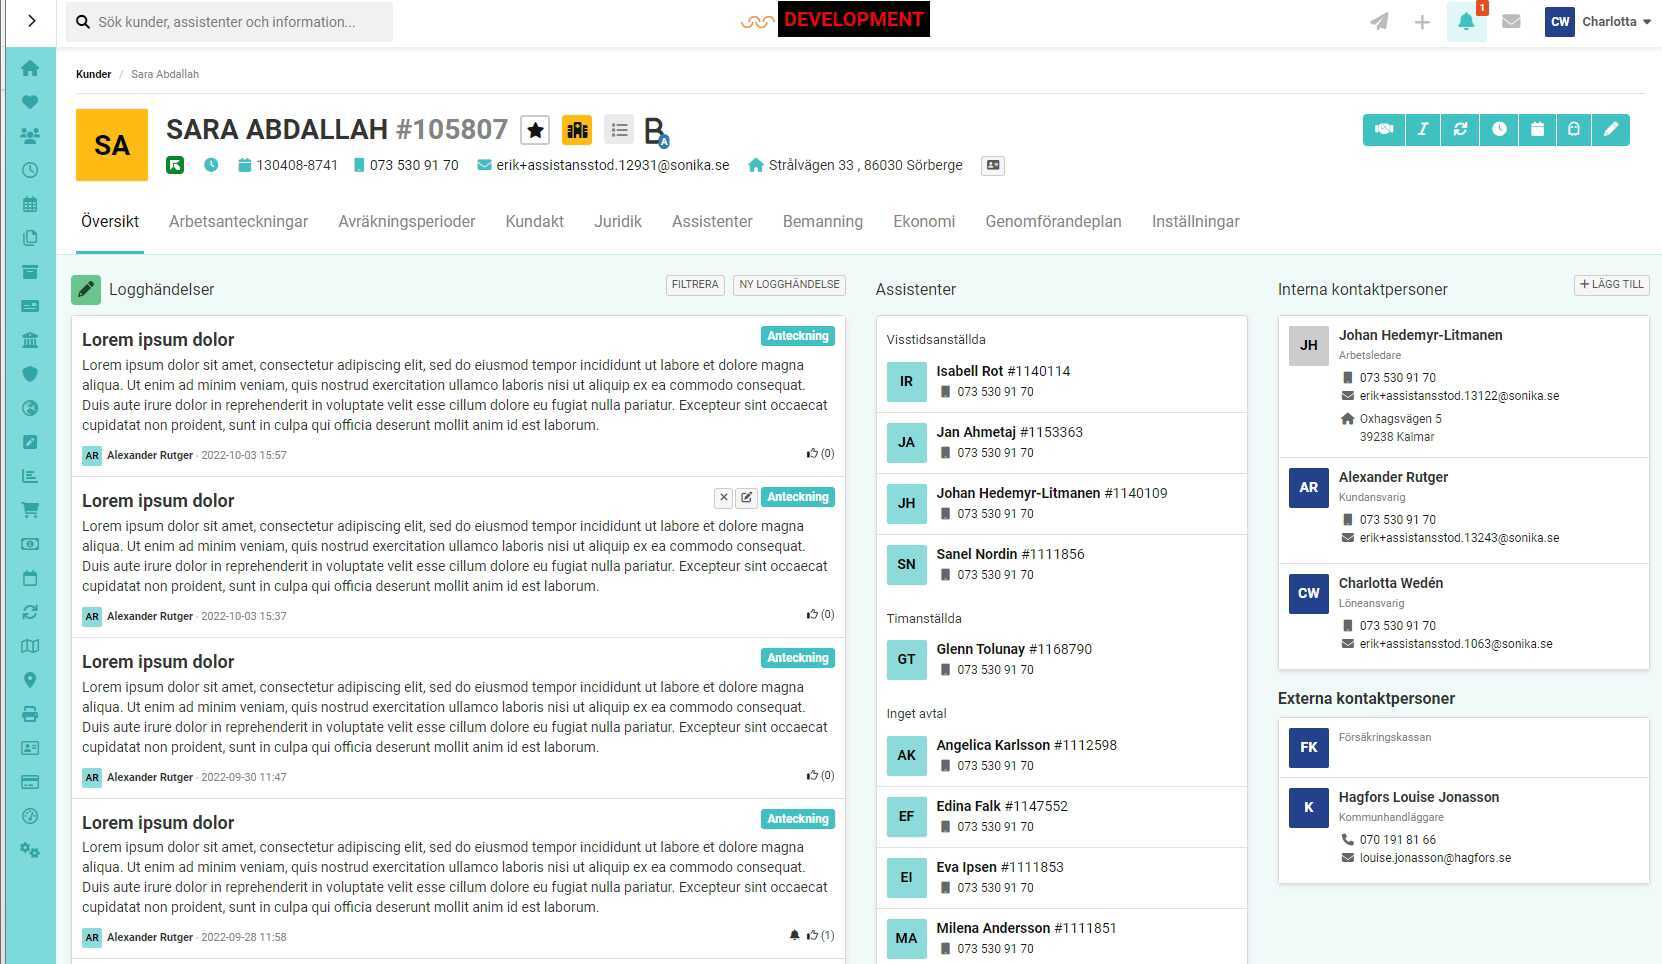
Task: Edit the log entry dated 2022-10-03 15:37
Action: [746, 497]
